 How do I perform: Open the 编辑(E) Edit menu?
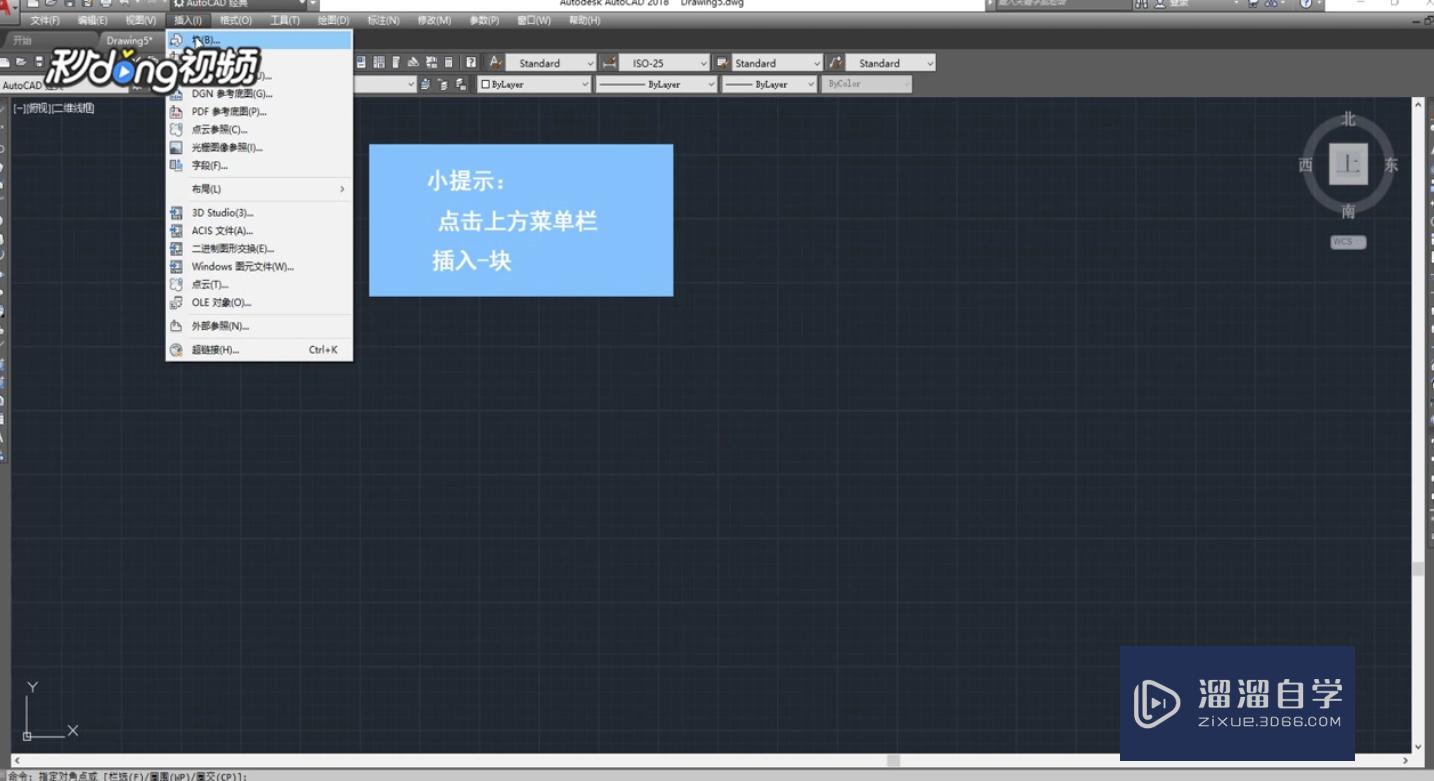point(92,20)
